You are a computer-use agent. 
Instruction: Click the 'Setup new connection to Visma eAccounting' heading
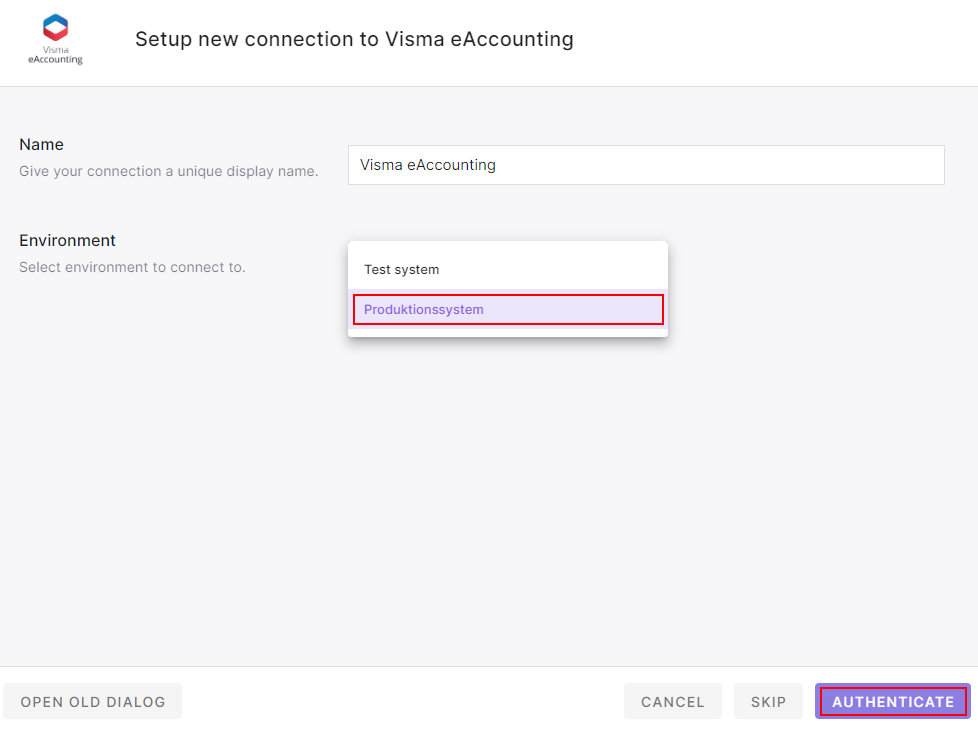(354, 39)
